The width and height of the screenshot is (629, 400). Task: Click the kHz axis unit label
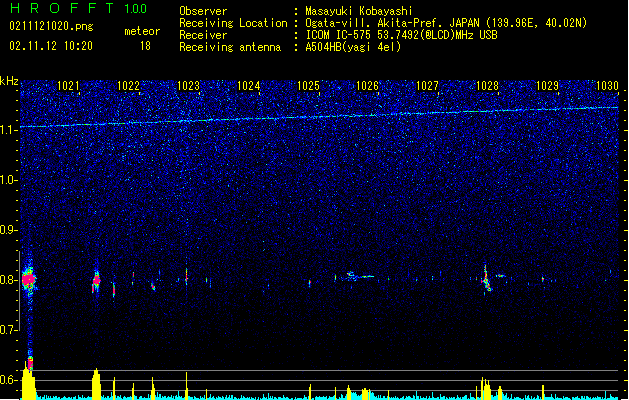(9, 81)
